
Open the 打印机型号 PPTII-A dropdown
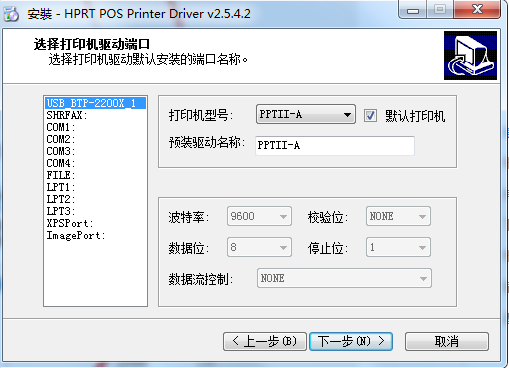point(306,114)
